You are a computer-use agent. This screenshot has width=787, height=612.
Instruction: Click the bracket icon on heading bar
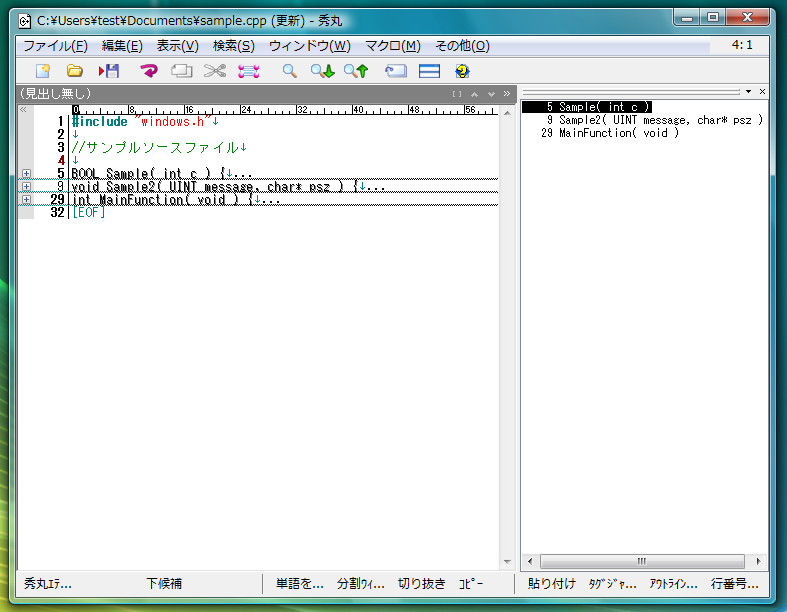coord(457,94)
